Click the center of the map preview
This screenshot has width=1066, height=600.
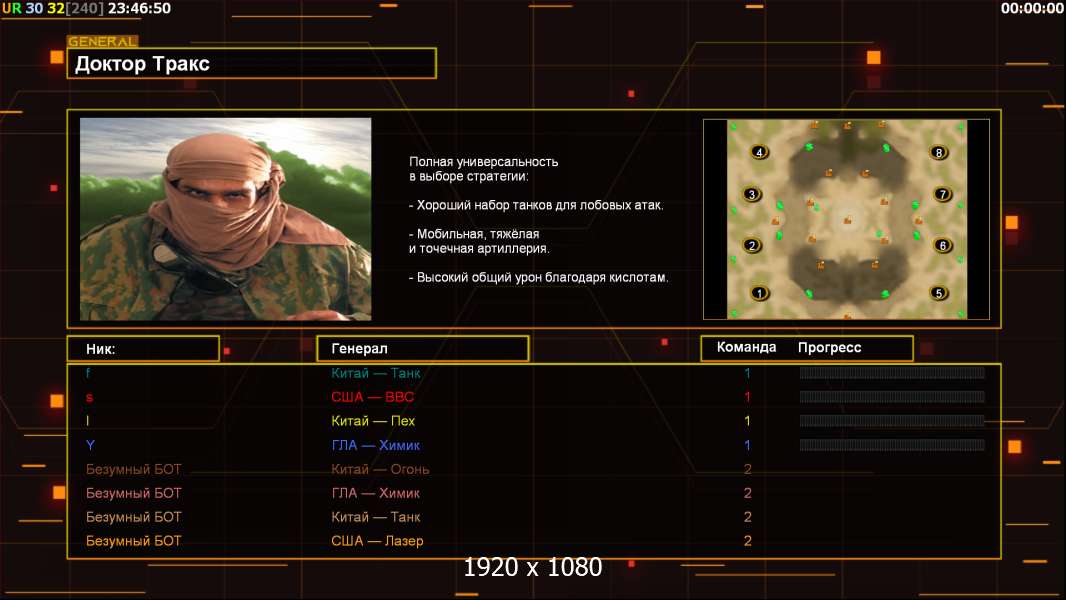[846, 219]
